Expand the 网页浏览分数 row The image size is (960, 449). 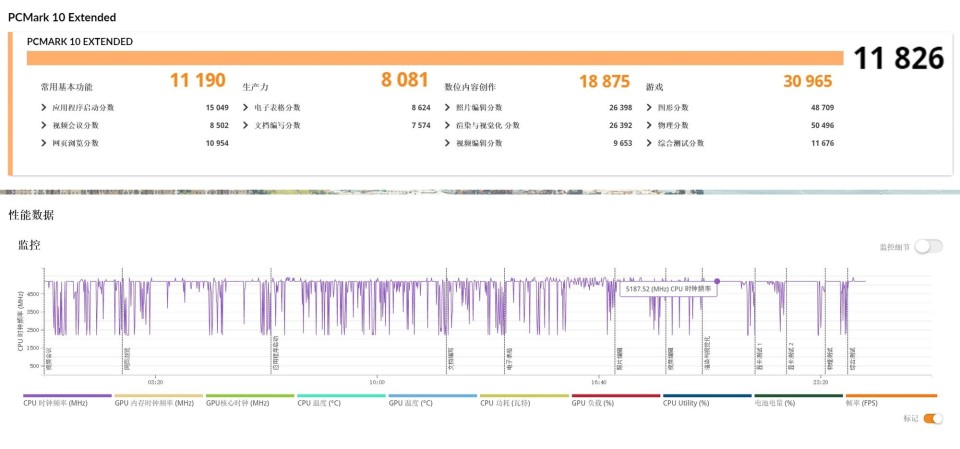click(44, 143)
